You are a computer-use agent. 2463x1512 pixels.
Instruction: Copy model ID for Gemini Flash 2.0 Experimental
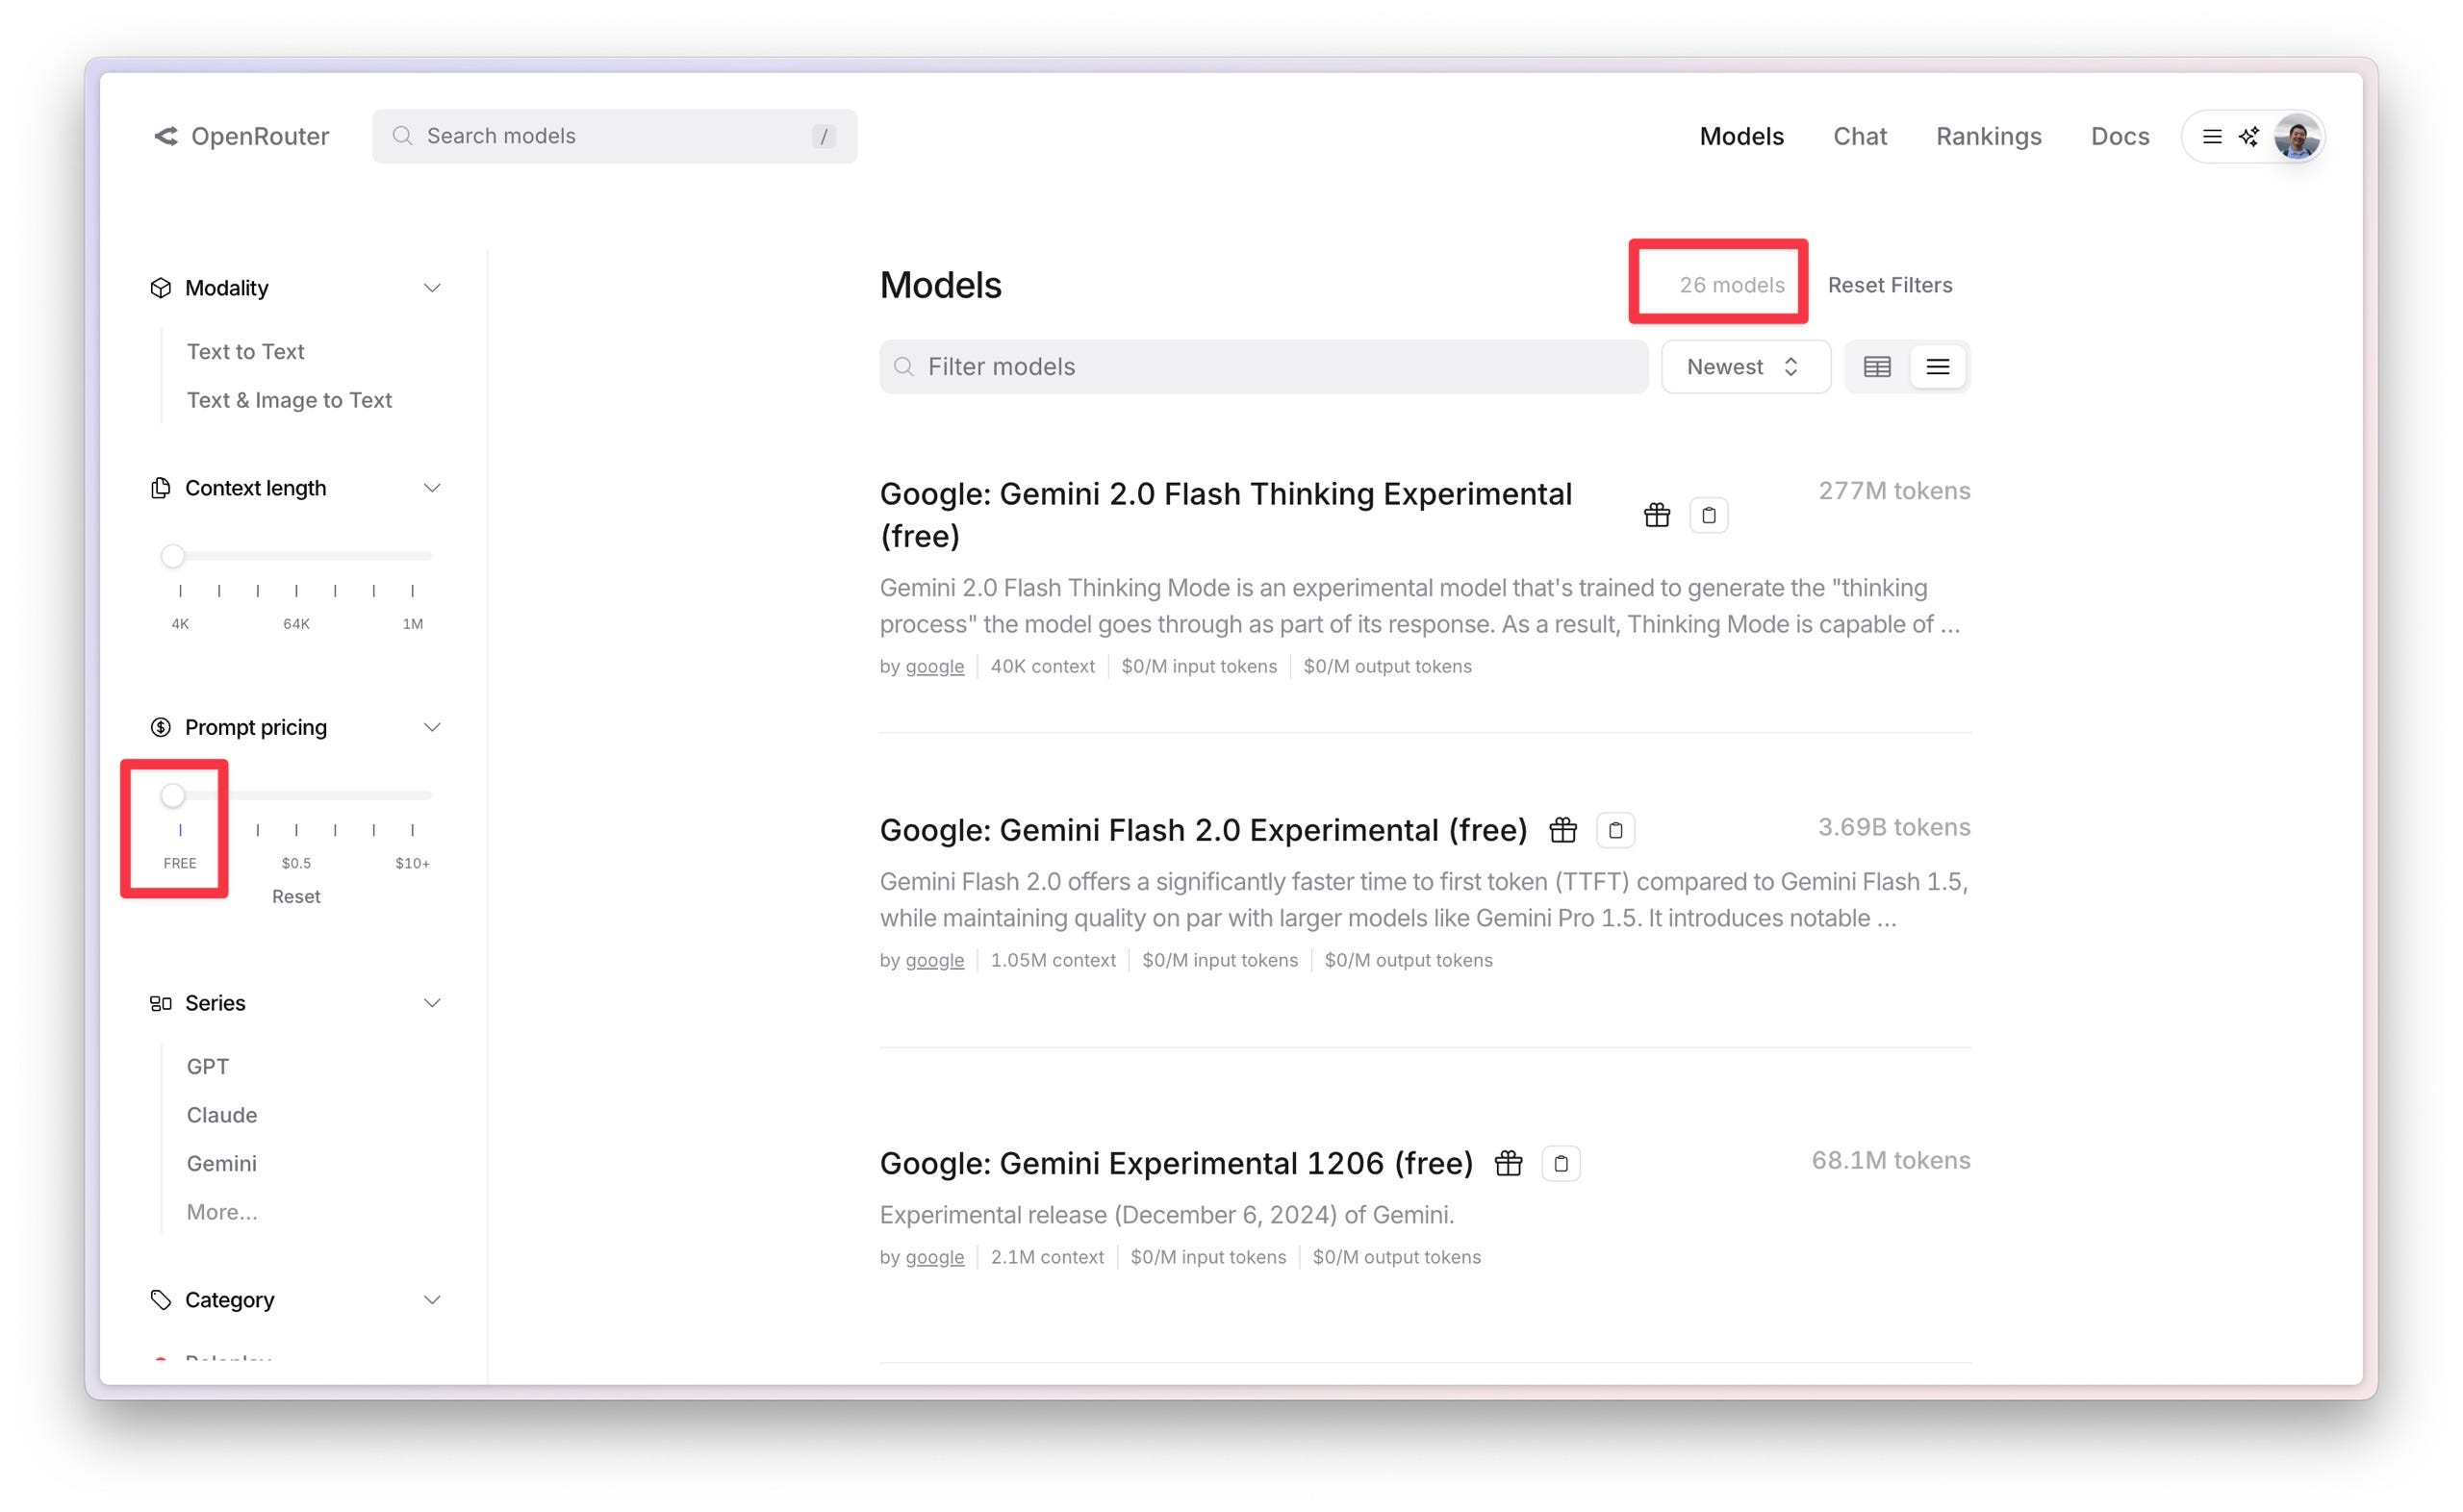(x=1615, y=830)
